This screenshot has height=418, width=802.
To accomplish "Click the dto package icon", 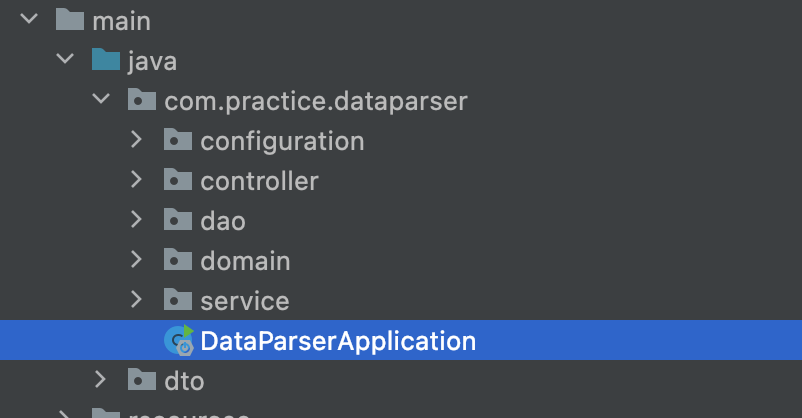I will point(142,380).
